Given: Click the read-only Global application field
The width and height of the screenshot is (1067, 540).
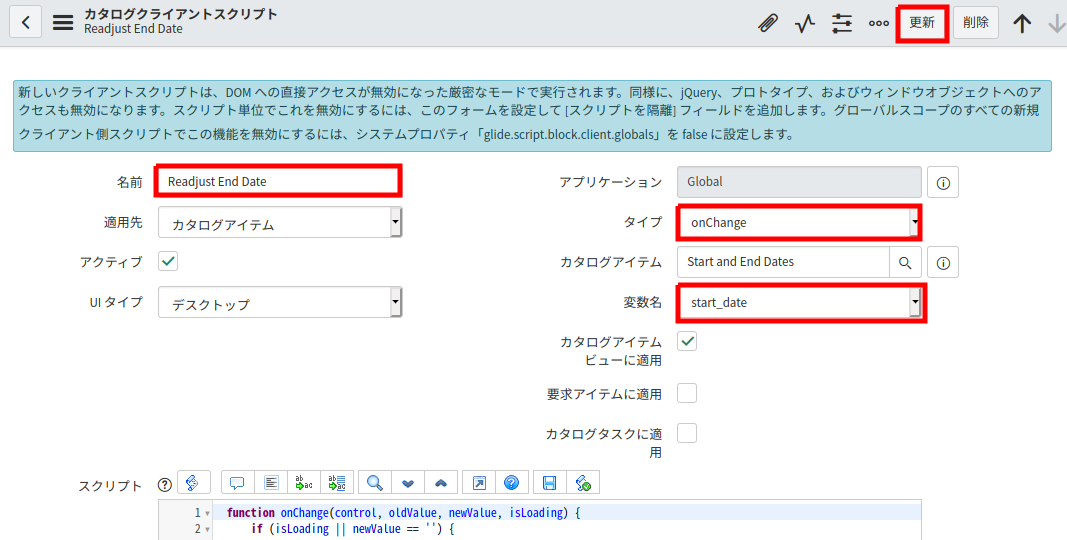Looking at the screenshot, I should click(x=800, y=182).
